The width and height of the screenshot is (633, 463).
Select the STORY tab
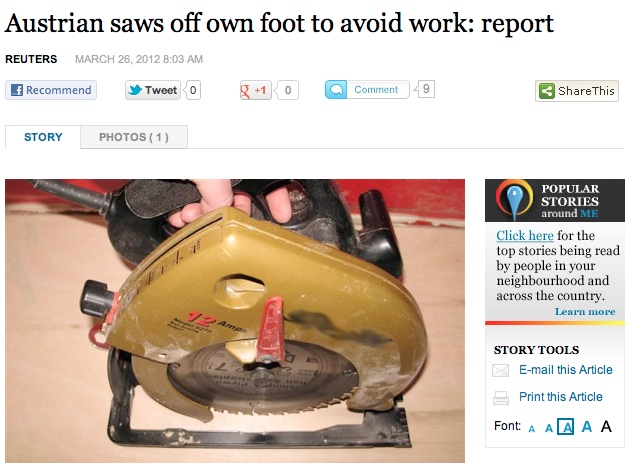[x=43, y=137]
